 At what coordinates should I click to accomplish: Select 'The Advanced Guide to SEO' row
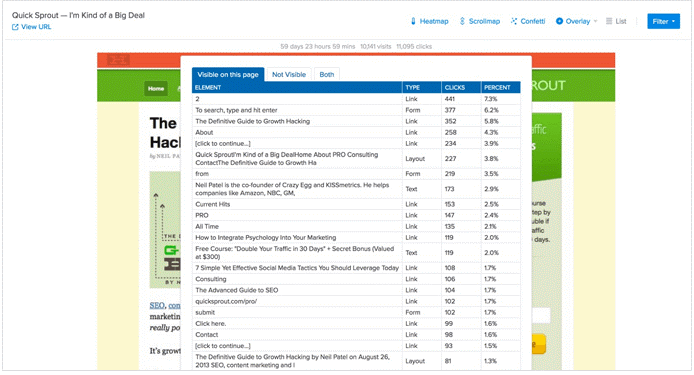pos(356,290)
